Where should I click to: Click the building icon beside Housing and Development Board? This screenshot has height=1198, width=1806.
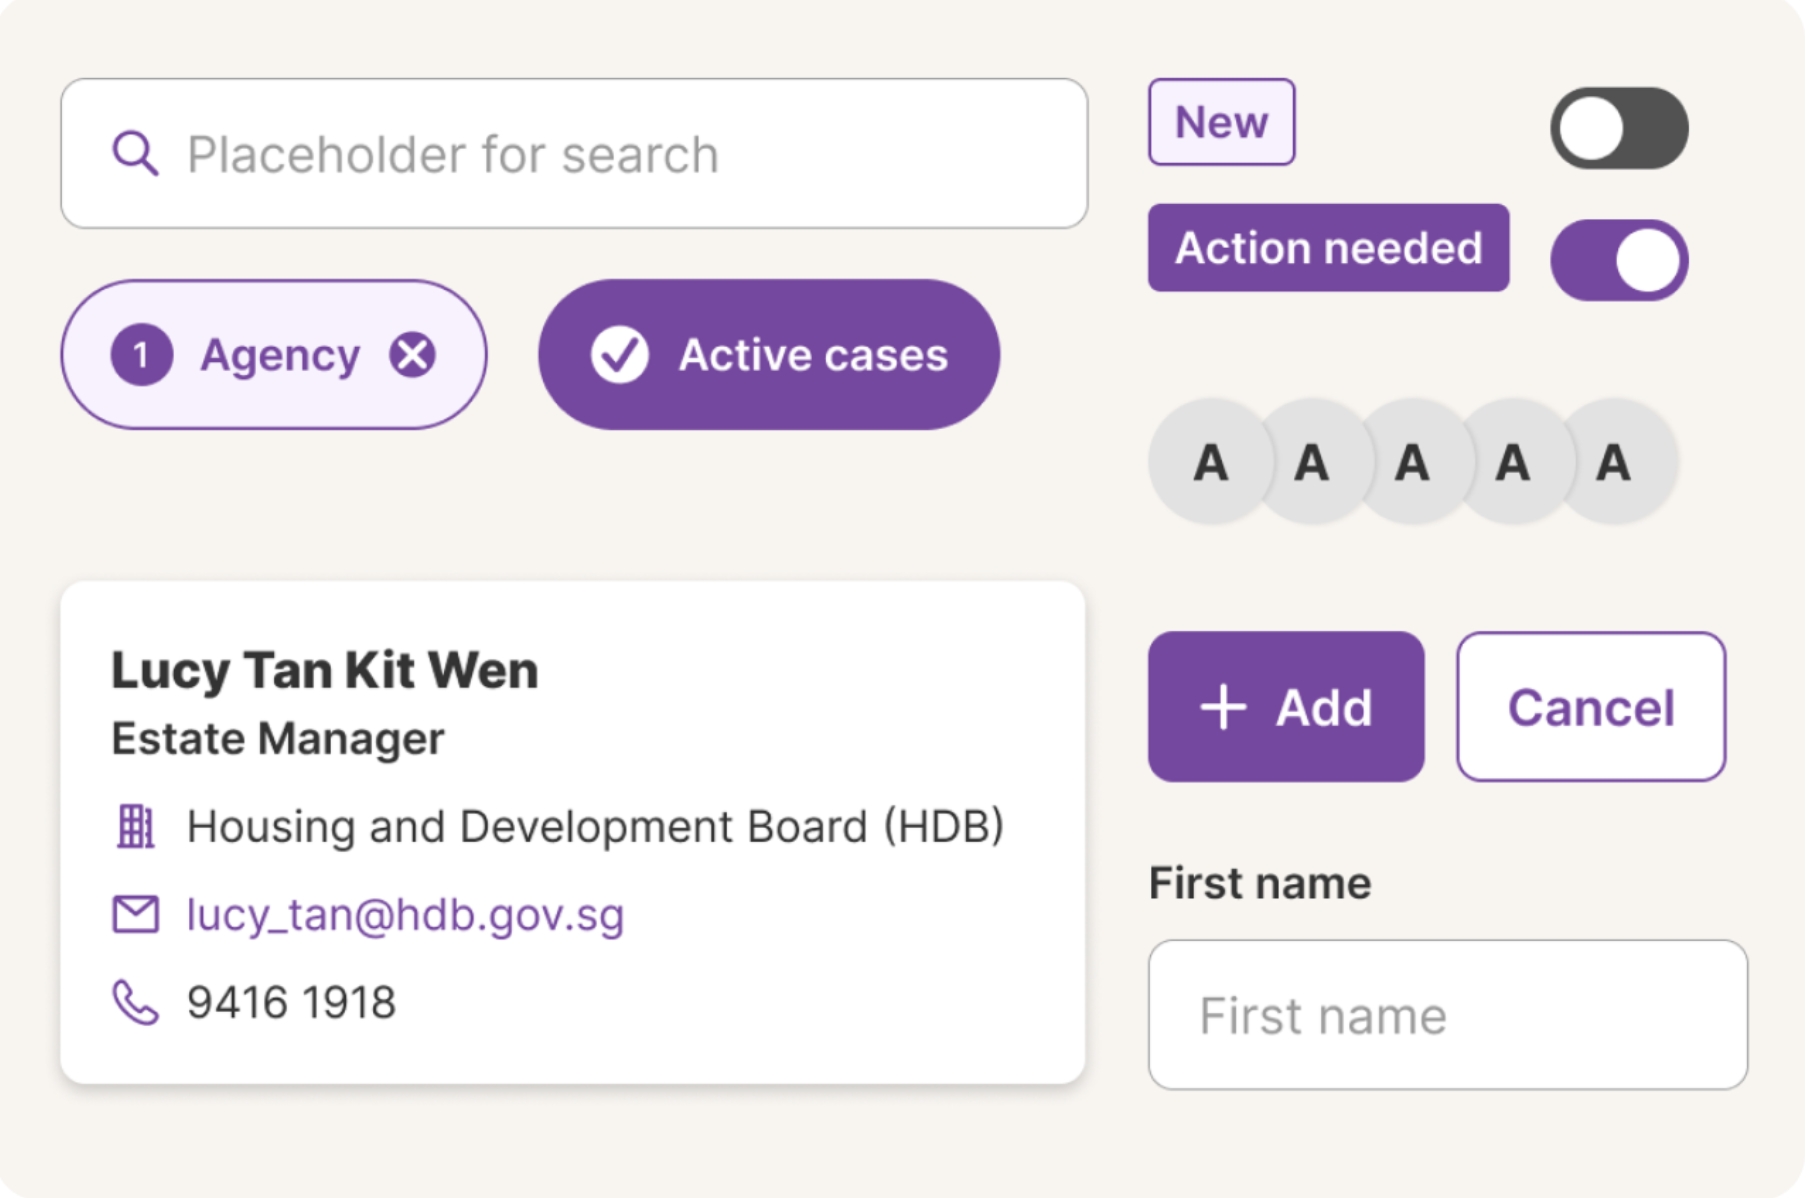[x=135, y=827]
